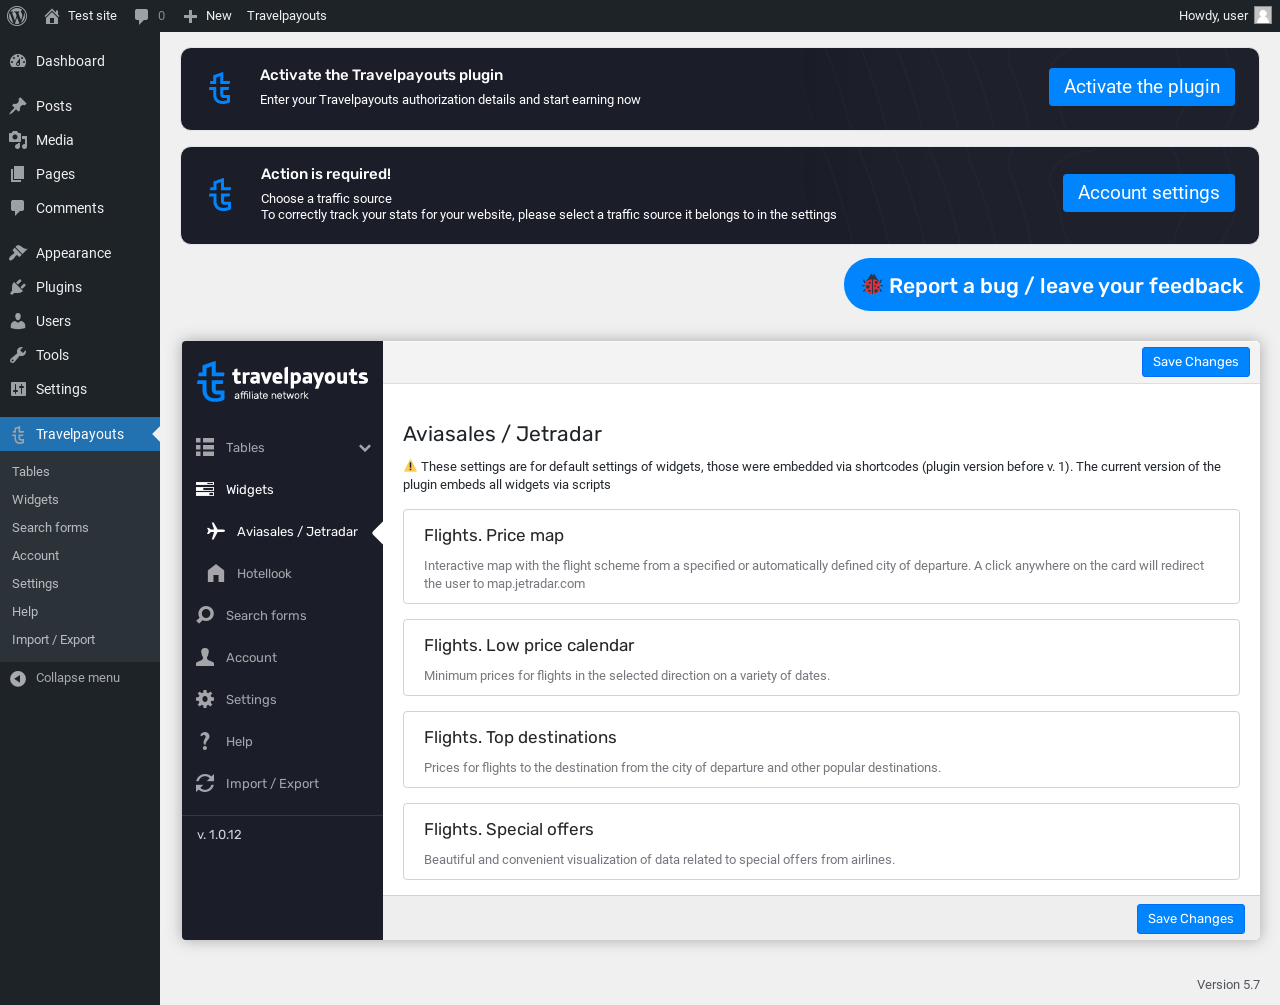1280x1005 pixels.
Task: Click the Posts pushpin icon
Action: [18, 106]
